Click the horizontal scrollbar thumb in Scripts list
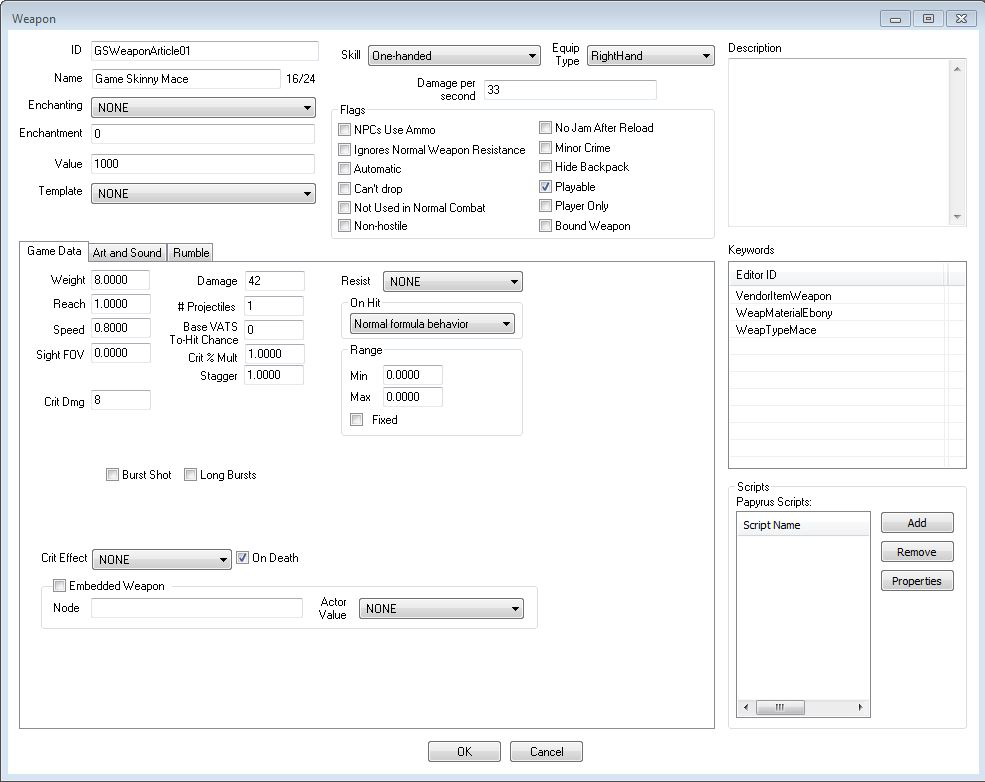 [780, 707]
